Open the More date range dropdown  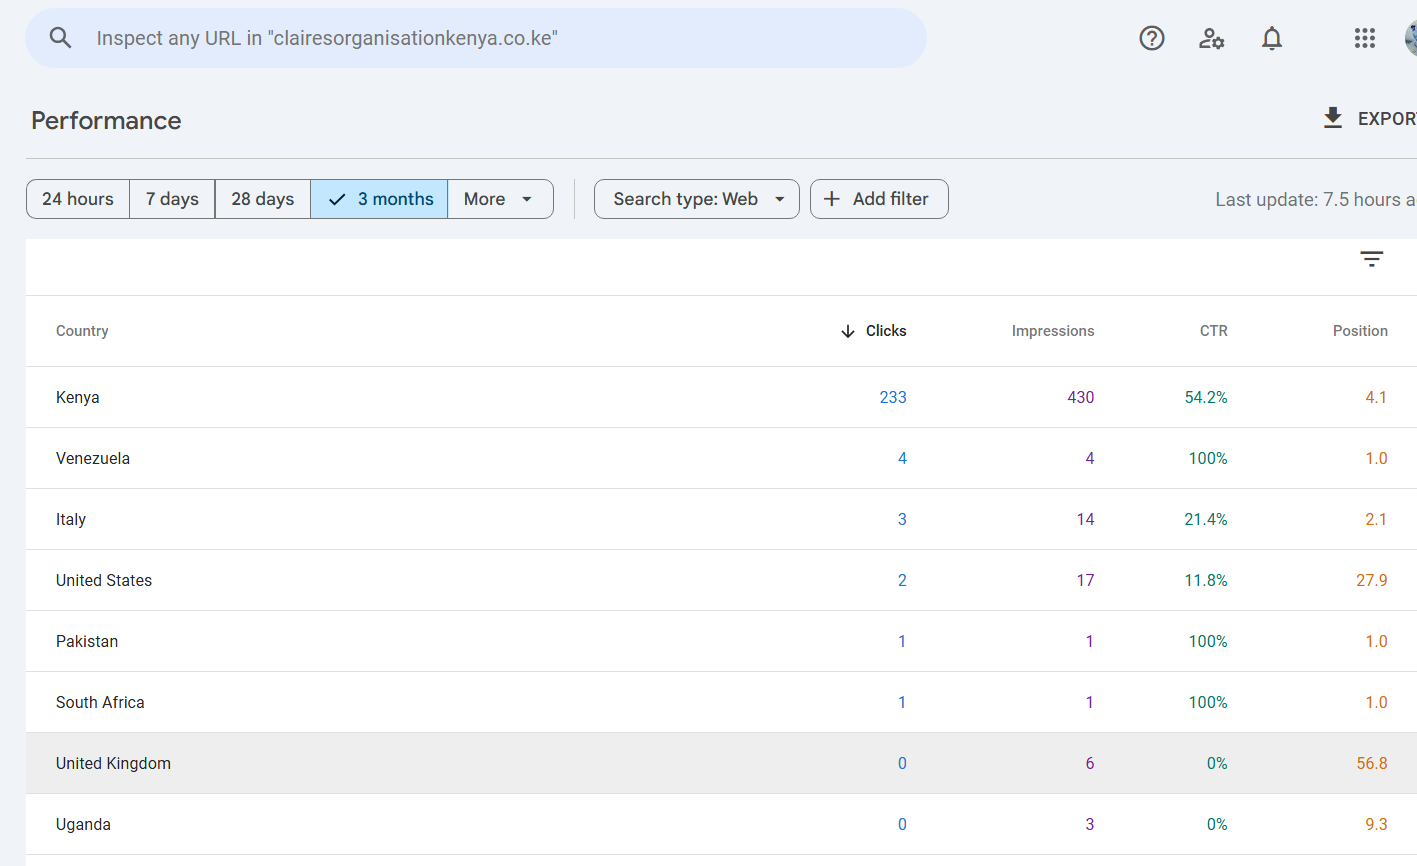coord(499,199)
